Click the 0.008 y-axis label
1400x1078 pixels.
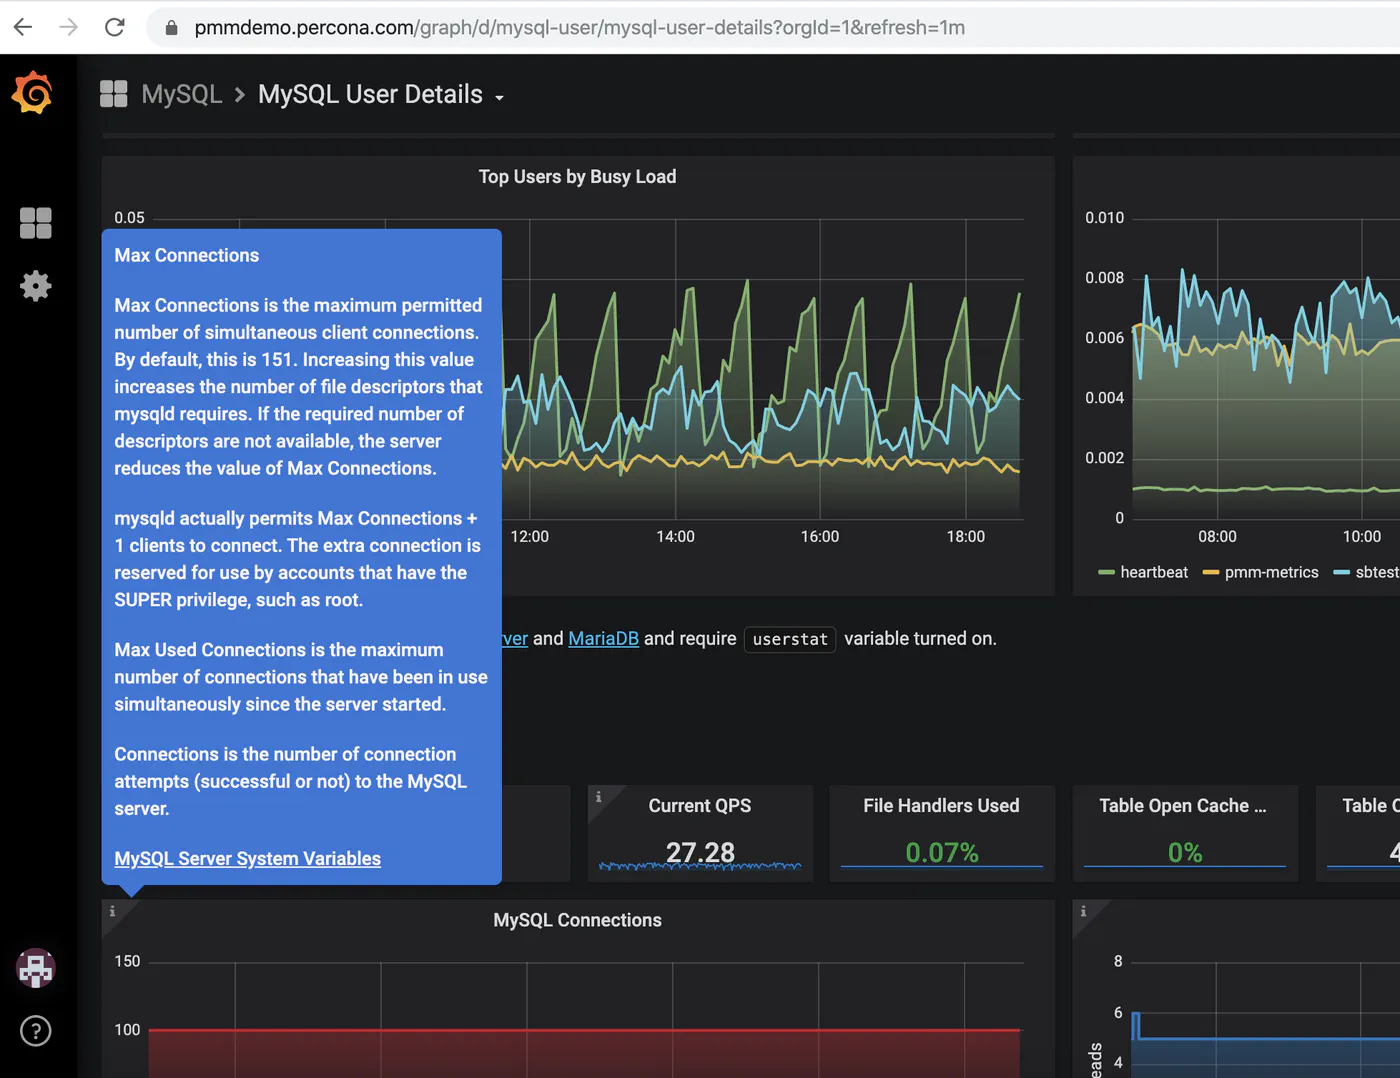click(x=1104, y=277)
